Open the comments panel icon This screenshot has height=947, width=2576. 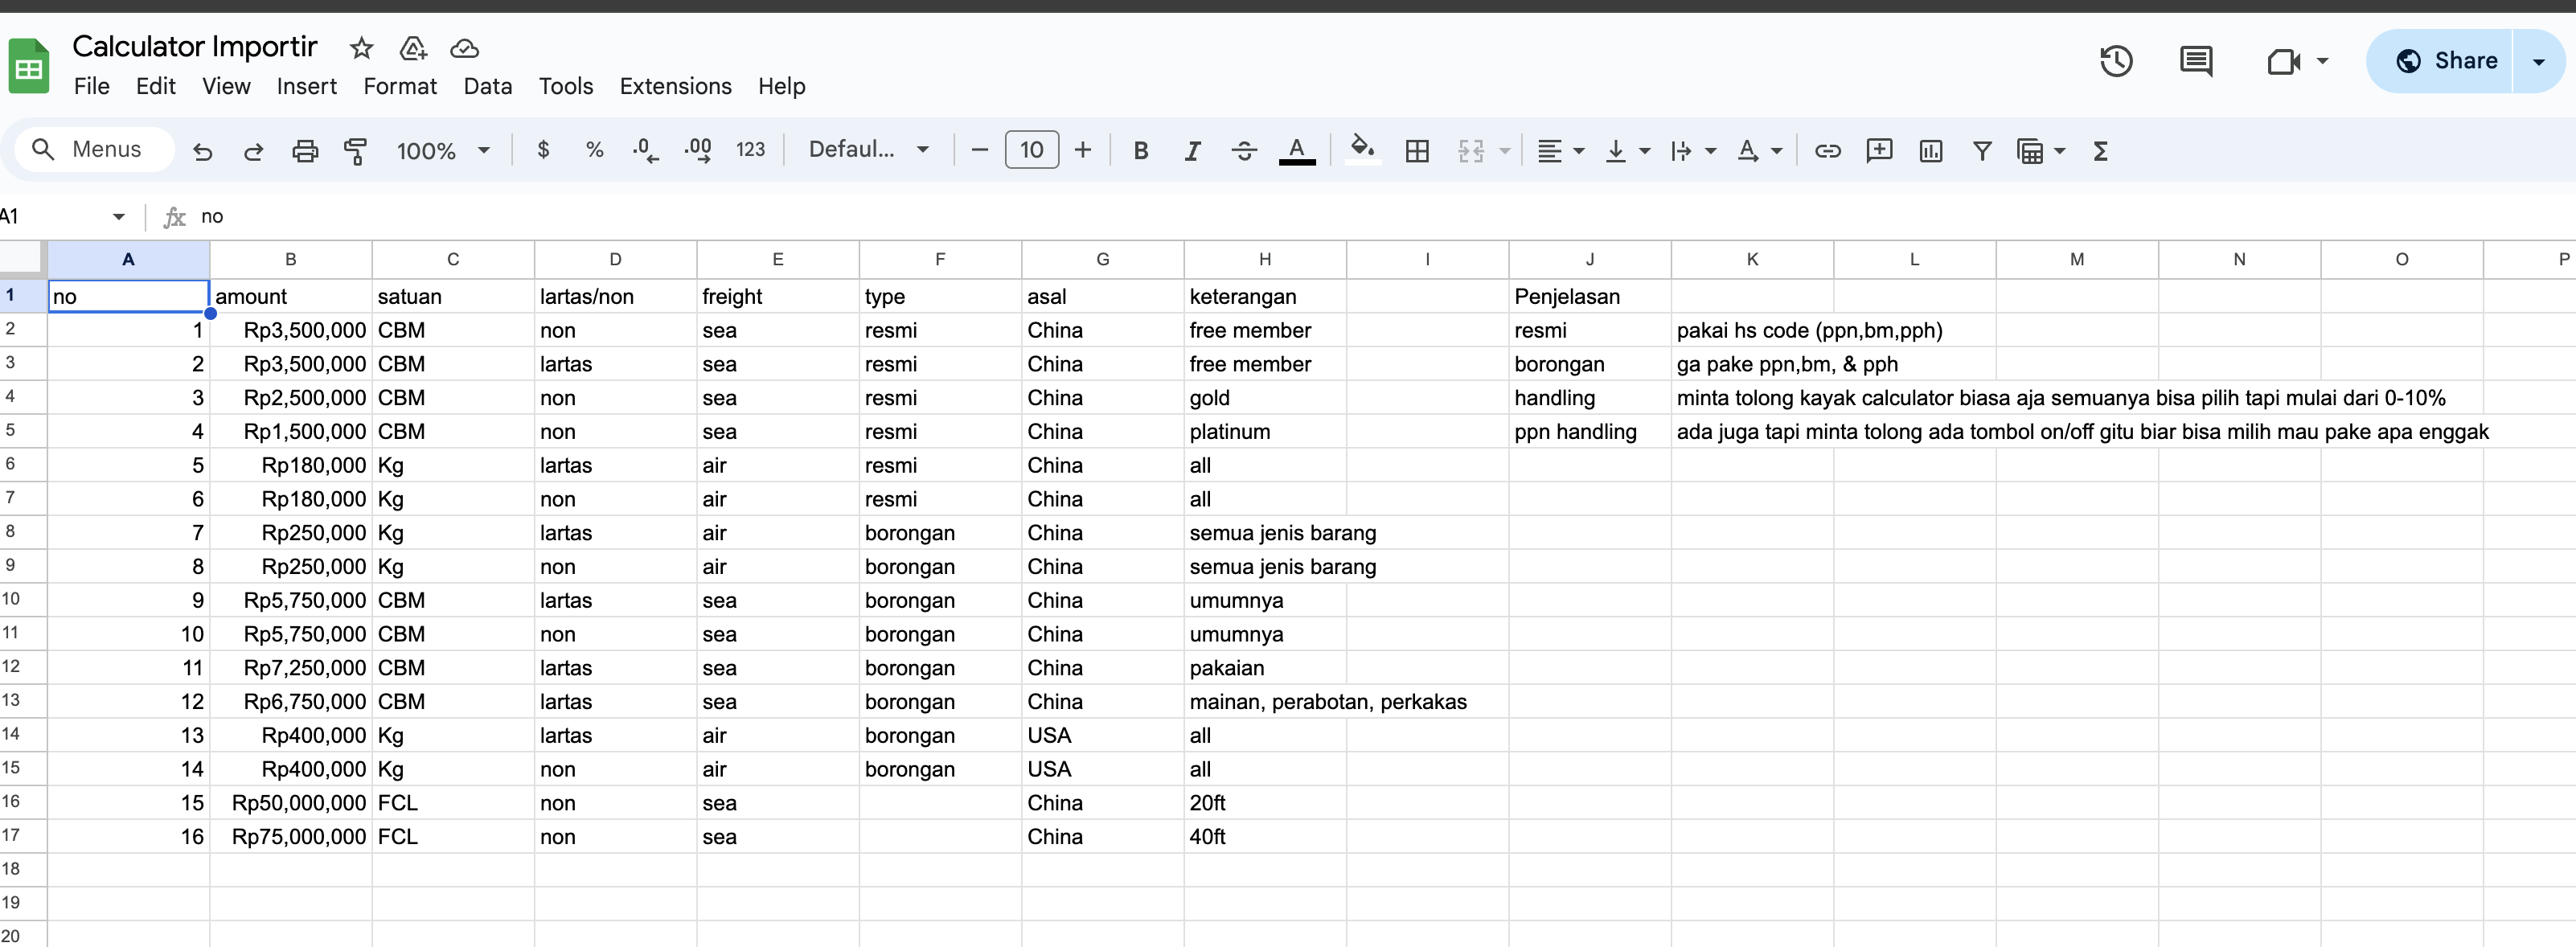click(x=2195, y=62)
